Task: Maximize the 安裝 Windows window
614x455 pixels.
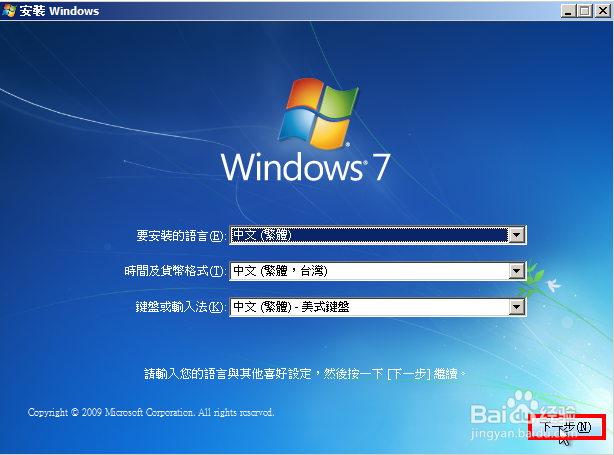Action: tap(585, 11)
